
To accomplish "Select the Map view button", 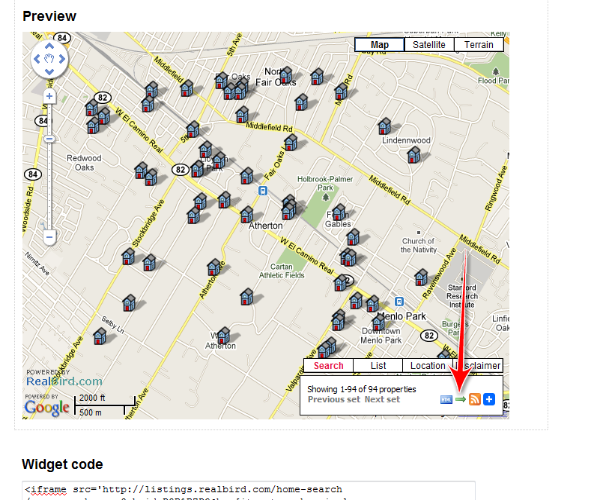I will pos(380,45).
